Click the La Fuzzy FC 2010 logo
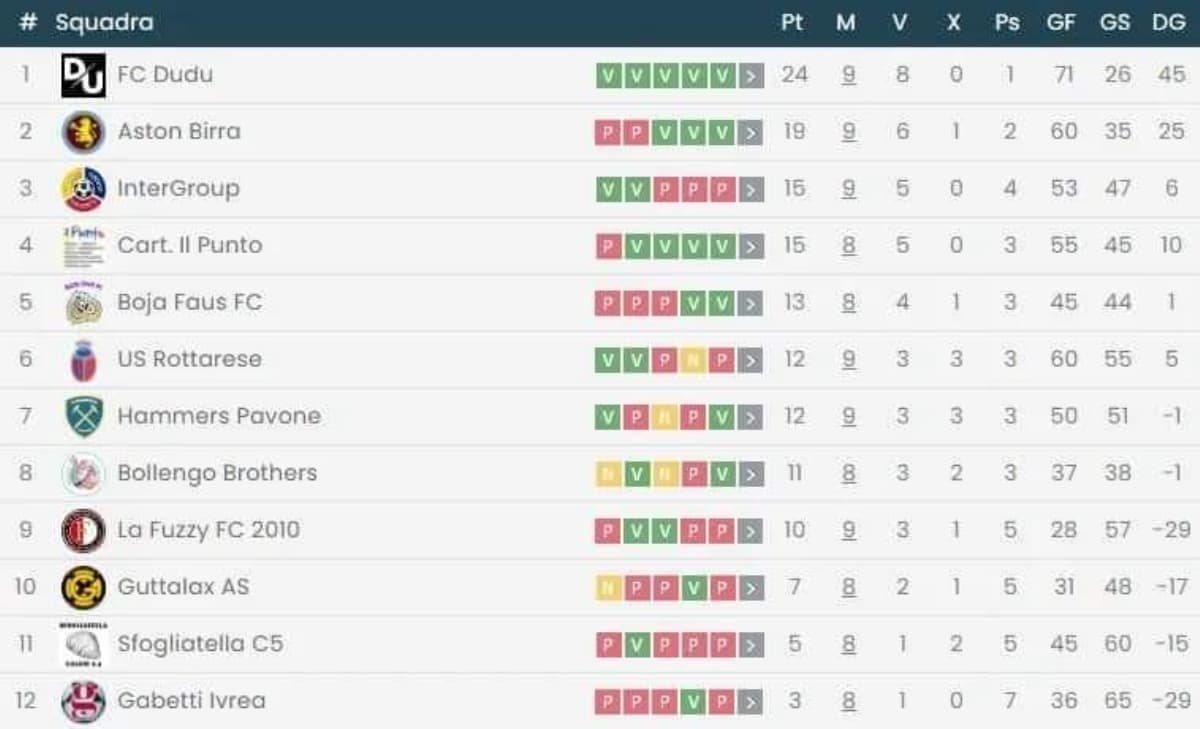Screen dimensions: 1200x729 (83, 531)
